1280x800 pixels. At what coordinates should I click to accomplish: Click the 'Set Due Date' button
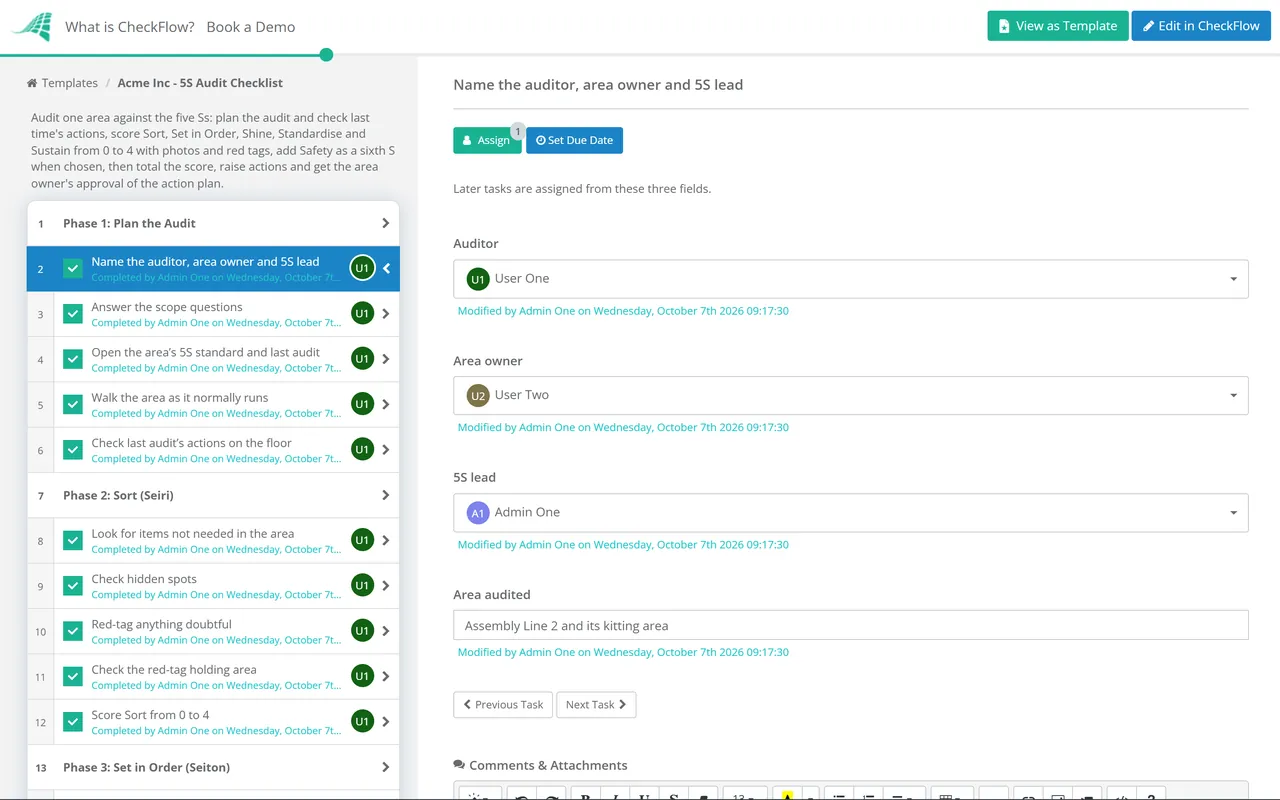tap(575, 140)
